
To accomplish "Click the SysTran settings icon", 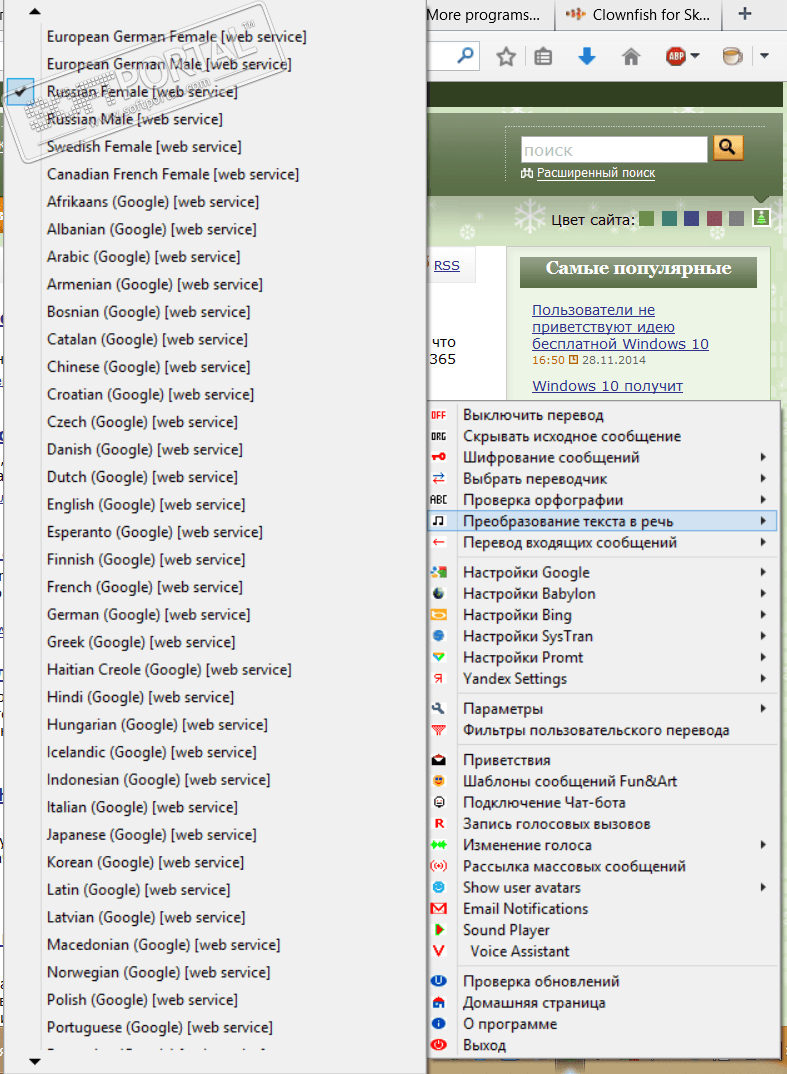I will tap(438, 636).
